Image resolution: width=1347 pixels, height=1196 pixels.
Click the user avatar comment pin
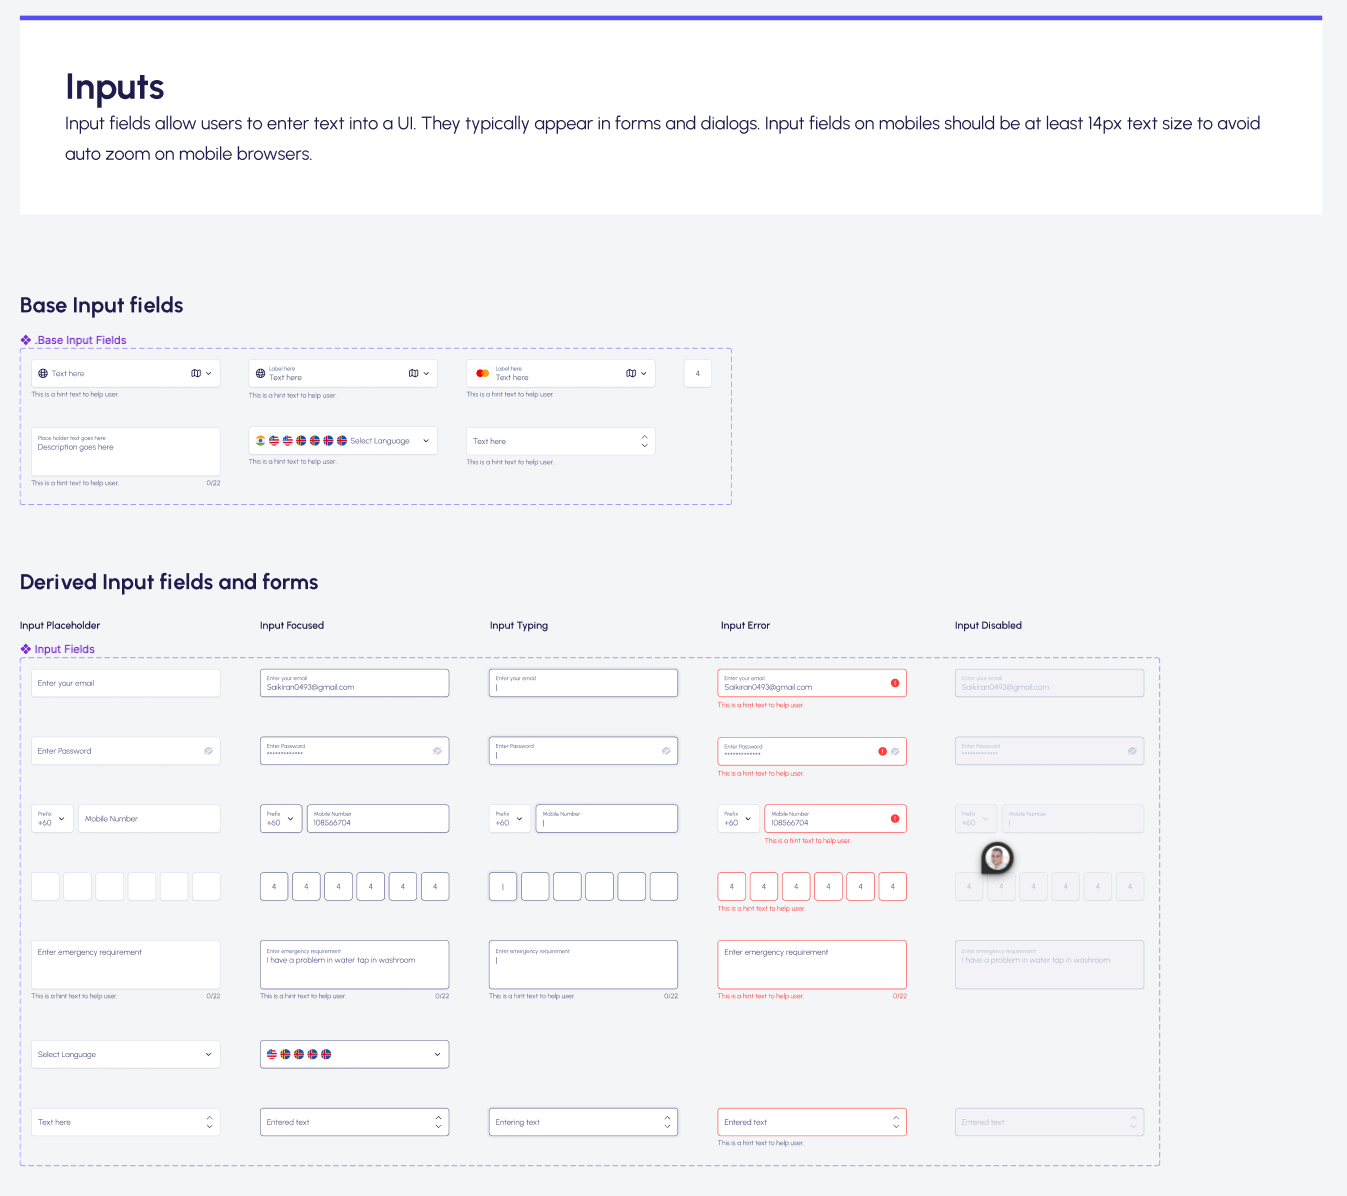[x=997, y=857]
